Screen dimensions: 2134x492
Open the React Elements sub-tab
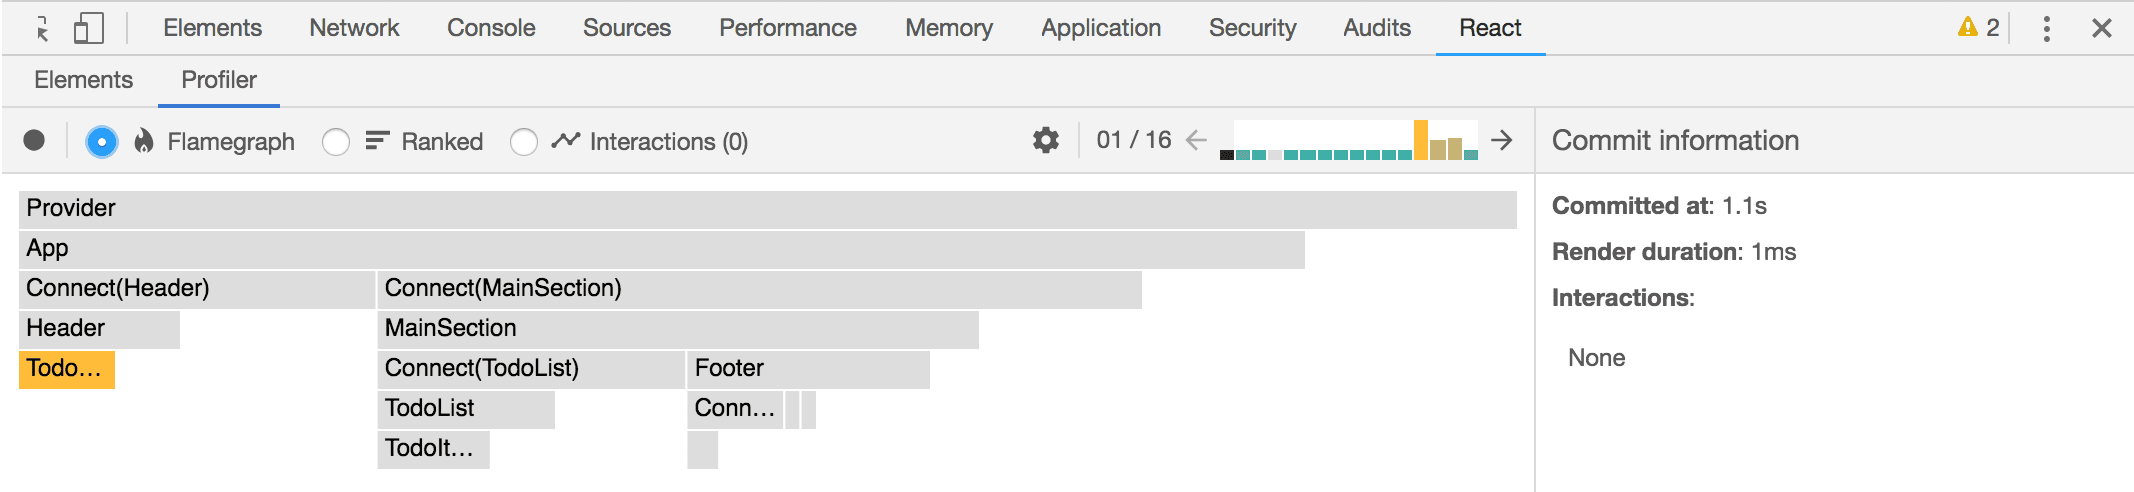pyautogui.click(x=83, y=80)
